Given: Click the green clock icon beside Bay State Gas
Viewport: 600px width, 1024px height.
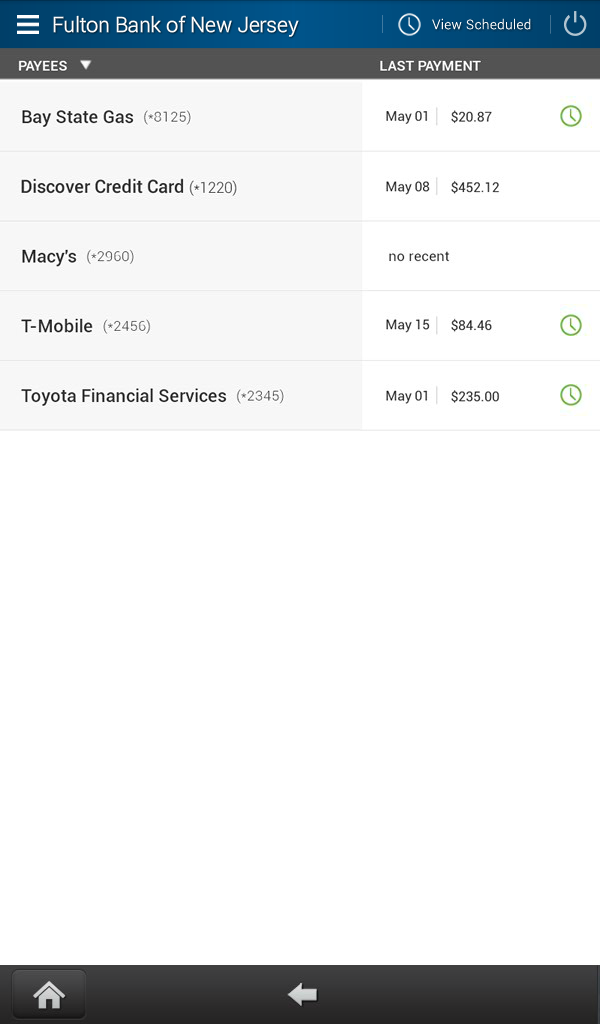Looking at the screenshot, I should click(x=571, y=116).
